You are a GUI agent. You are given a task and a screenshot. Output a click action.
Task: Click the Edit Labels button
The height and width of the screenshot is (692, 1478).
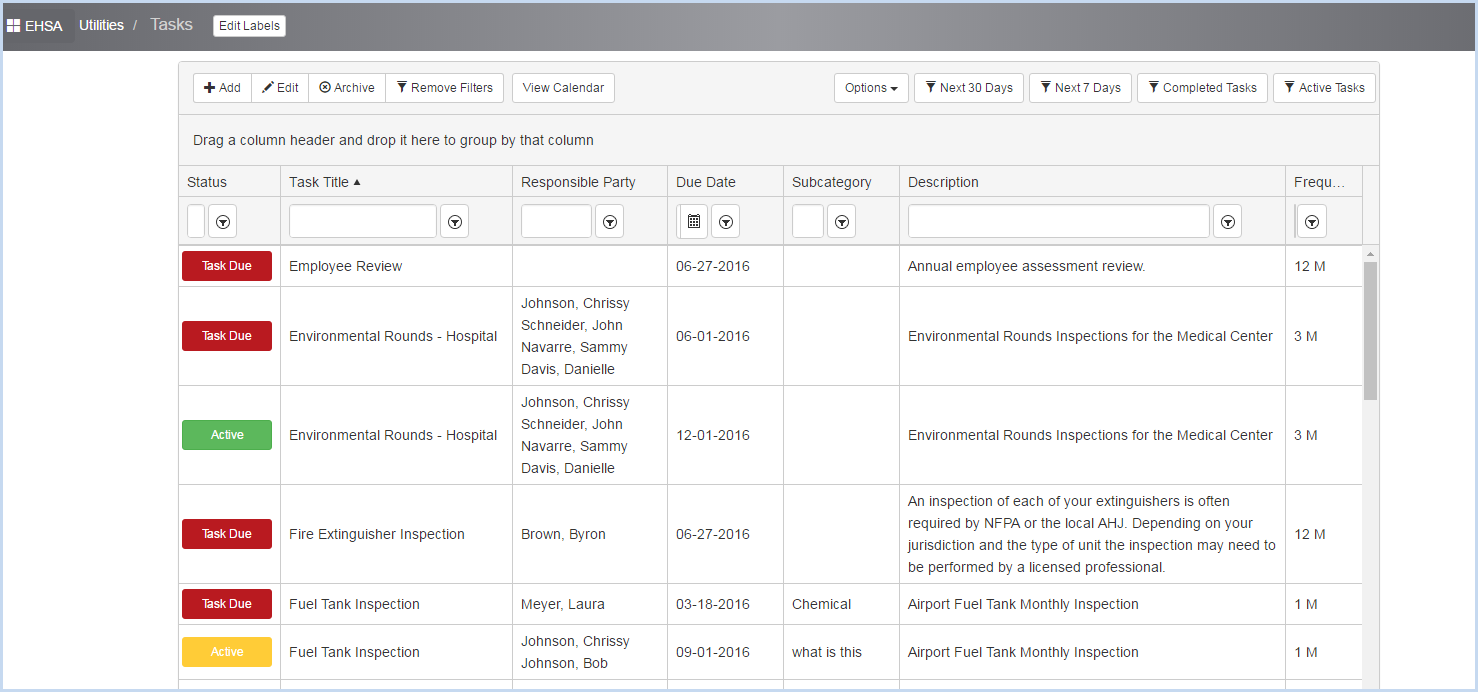[x=249, y=25]
